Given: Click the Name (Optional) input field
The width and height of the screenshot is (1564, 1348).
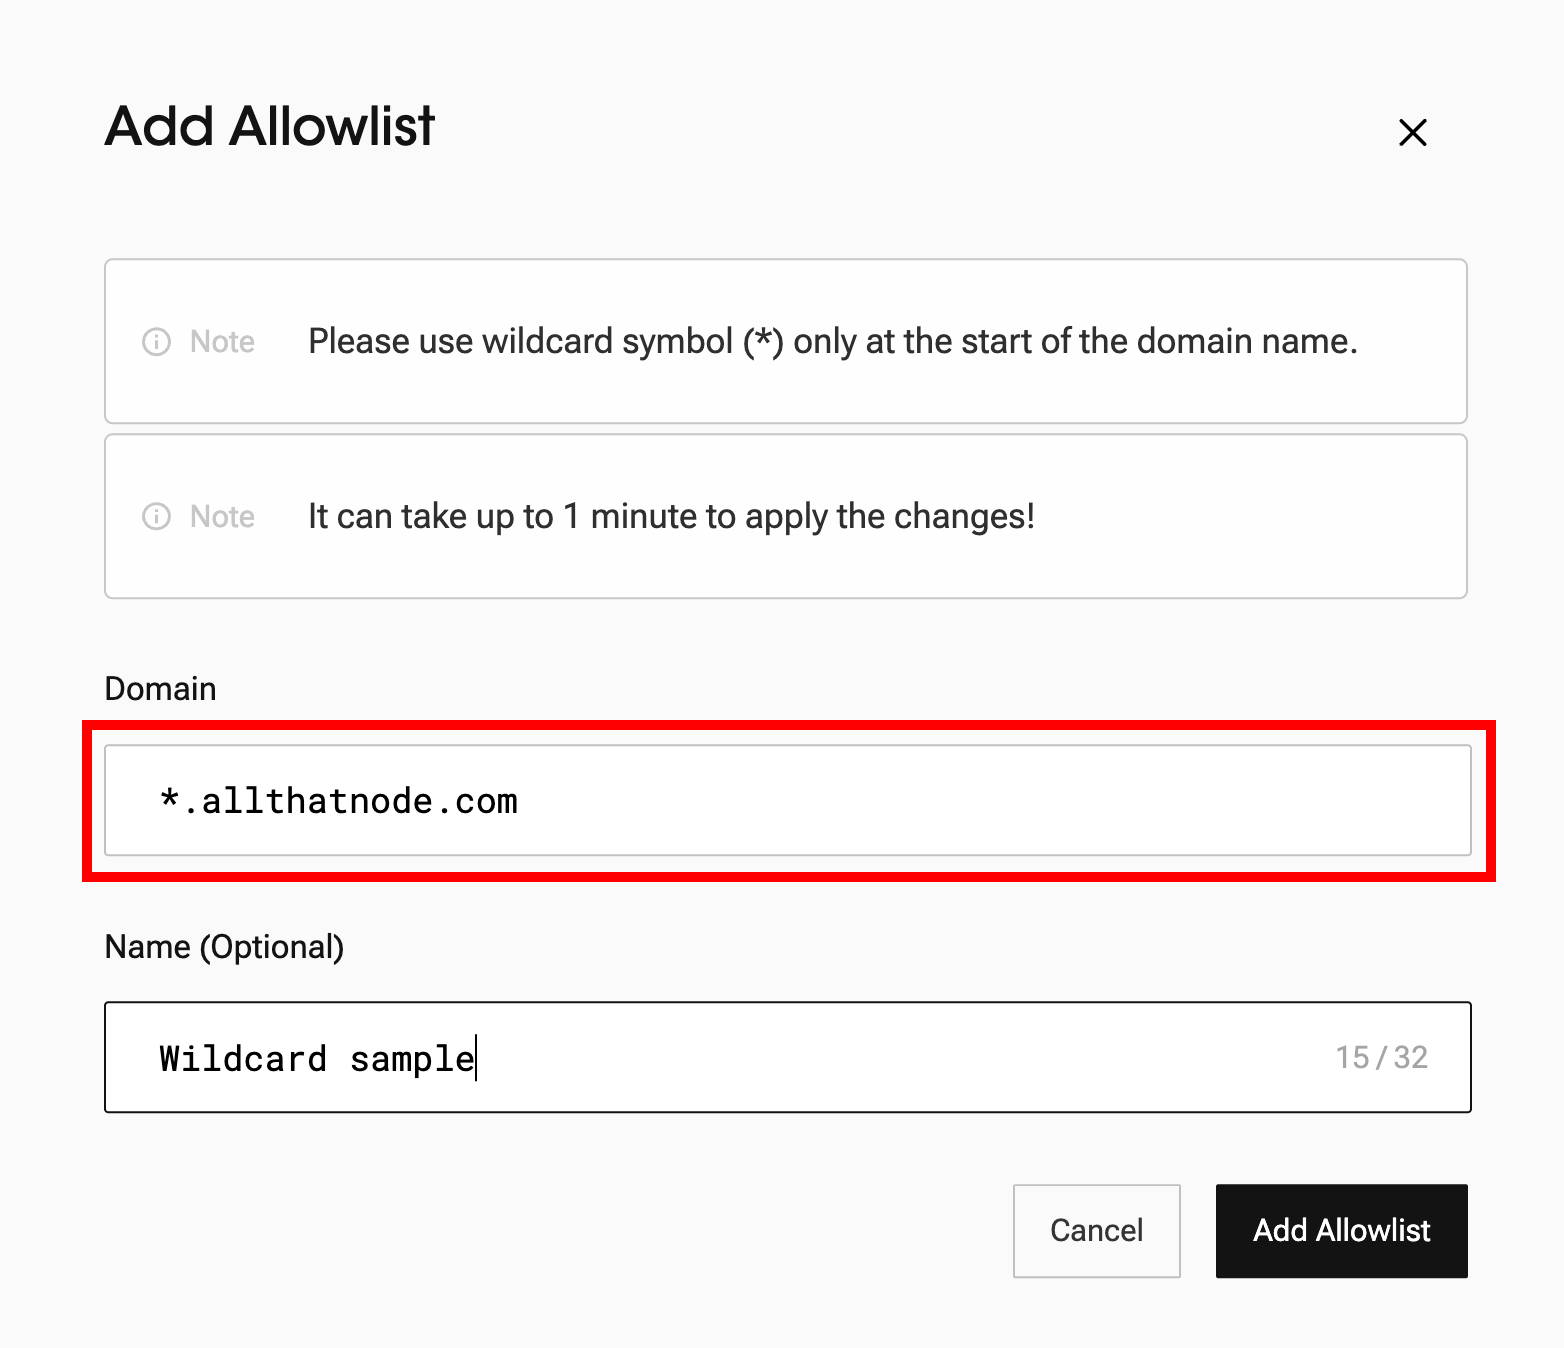Looking at the screenshot, I should point(788,1057).
